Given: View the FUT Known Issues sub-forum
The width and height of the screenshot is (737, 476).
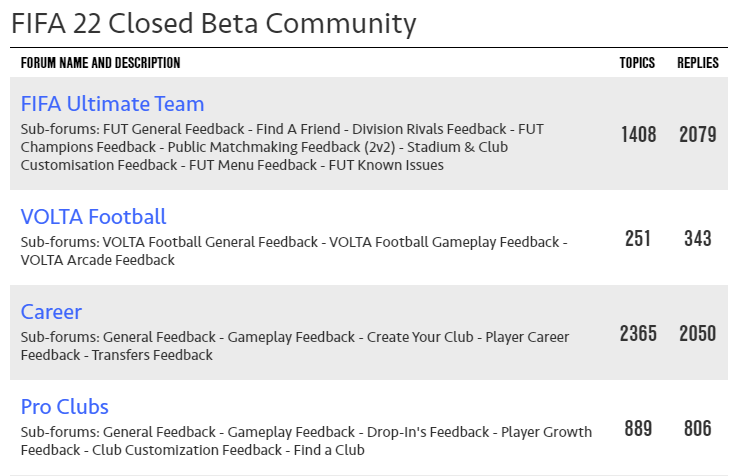Looking at the screenshot, I should click(387, 165).
